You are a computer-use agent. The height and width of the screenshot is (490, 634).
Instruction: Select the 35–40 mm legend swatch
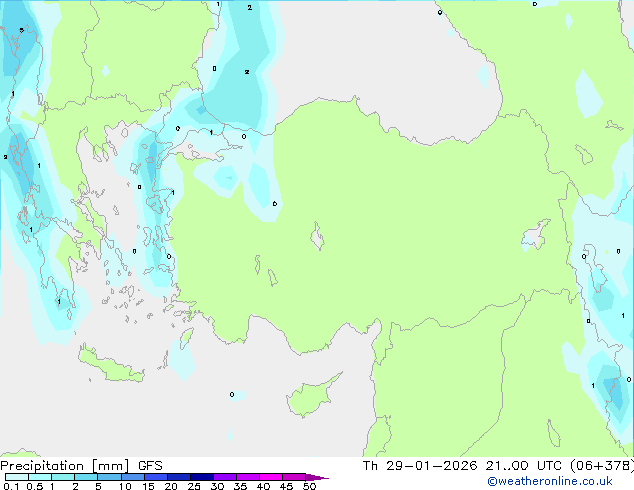(247, 477)
